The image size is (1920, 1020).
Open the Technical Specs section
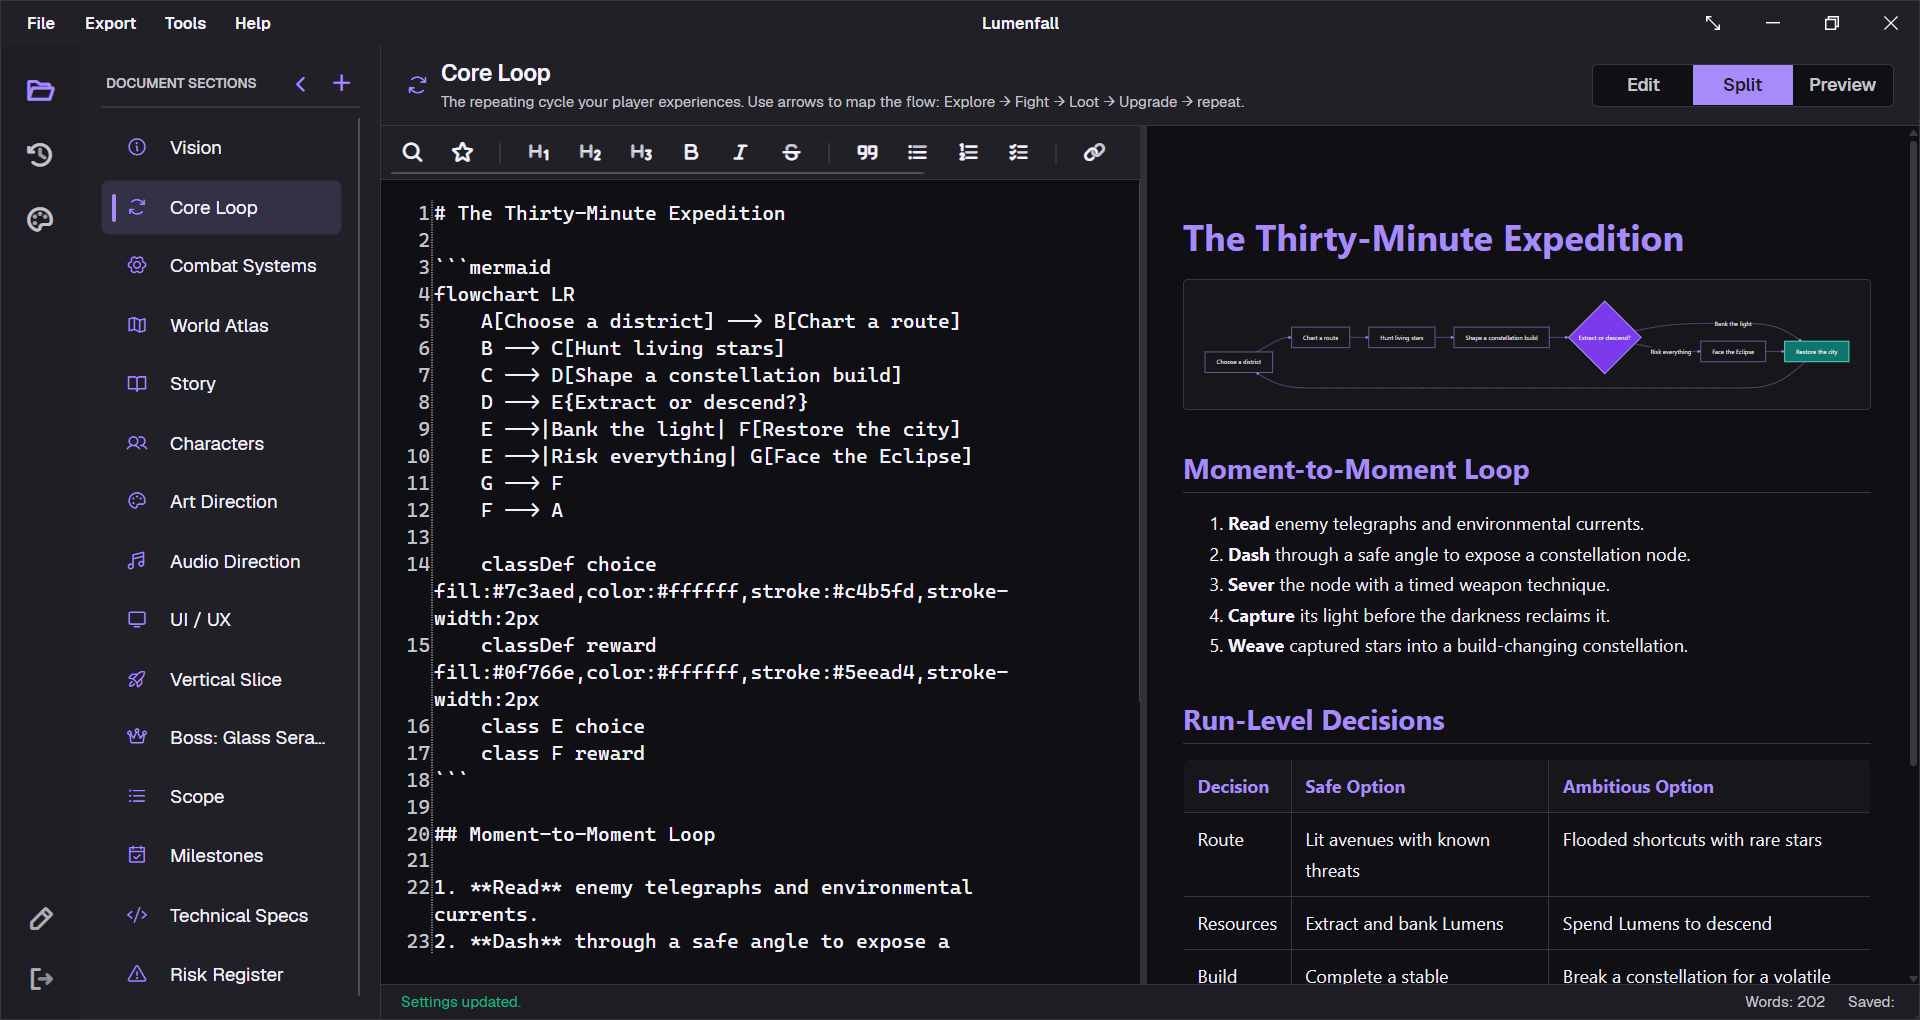(x=221, y=916)
